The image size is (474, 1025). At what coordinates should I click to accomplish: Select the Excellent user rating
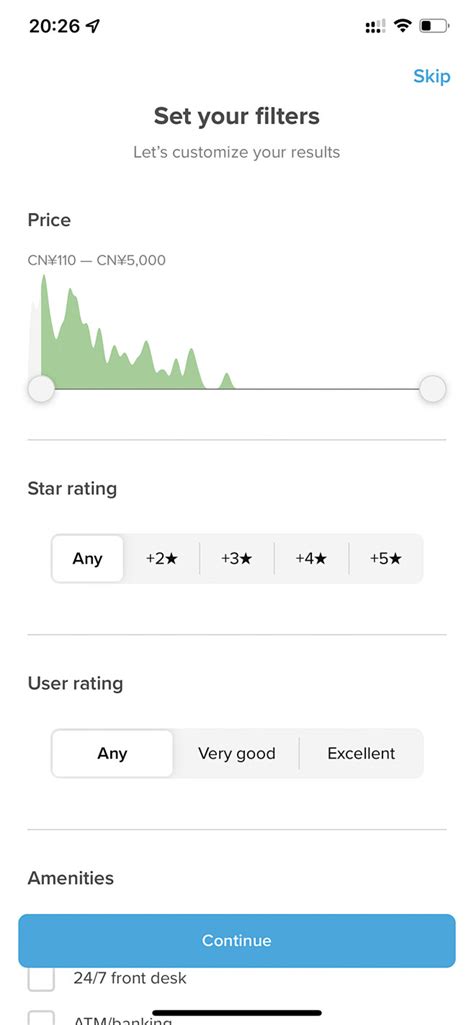[x=361, y=753]
